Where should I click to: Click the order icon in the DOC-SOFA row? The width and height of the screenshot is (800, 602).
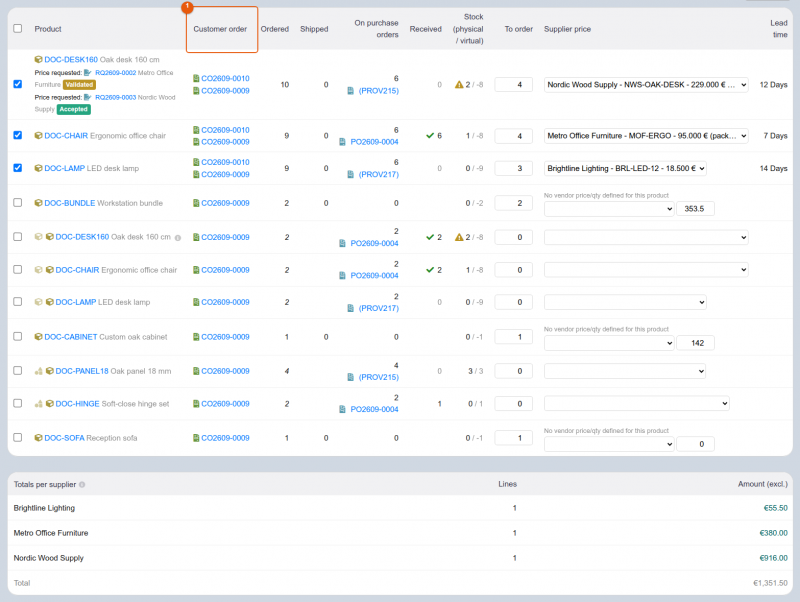click(x=196, y=438)
